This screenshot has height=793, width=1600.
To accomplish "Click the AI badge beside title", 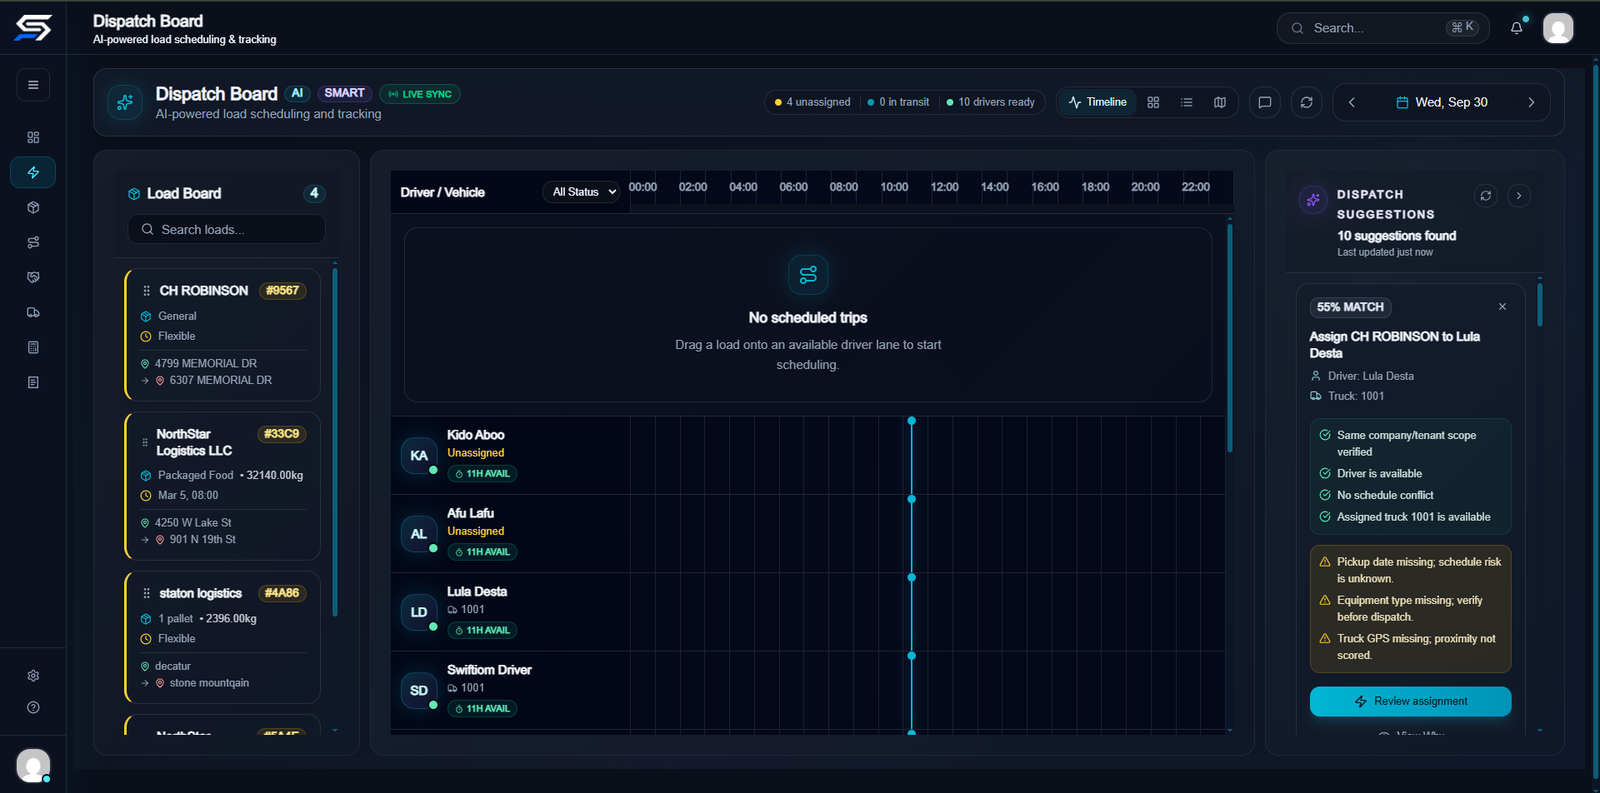I will 297,93.
